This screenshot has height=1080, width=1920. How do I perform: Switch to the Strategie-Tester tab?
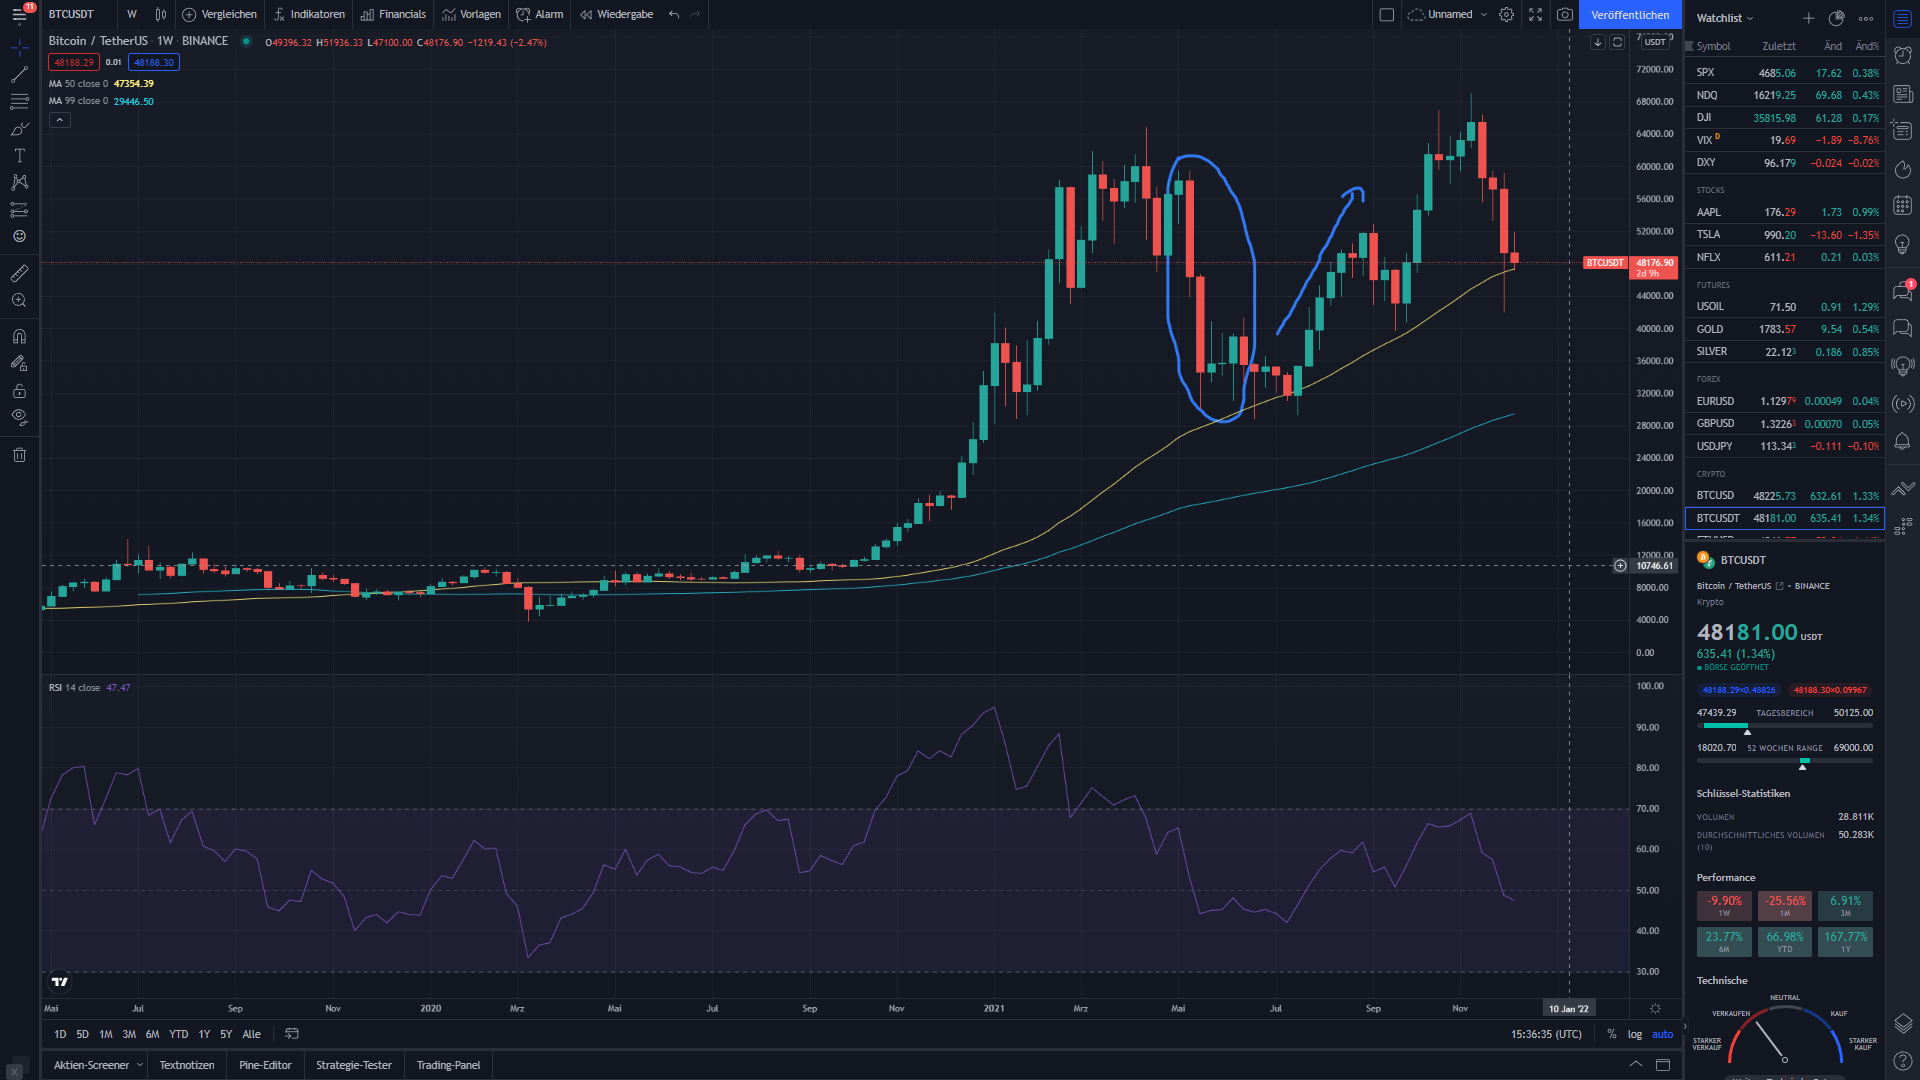[x=354, y=1065]
